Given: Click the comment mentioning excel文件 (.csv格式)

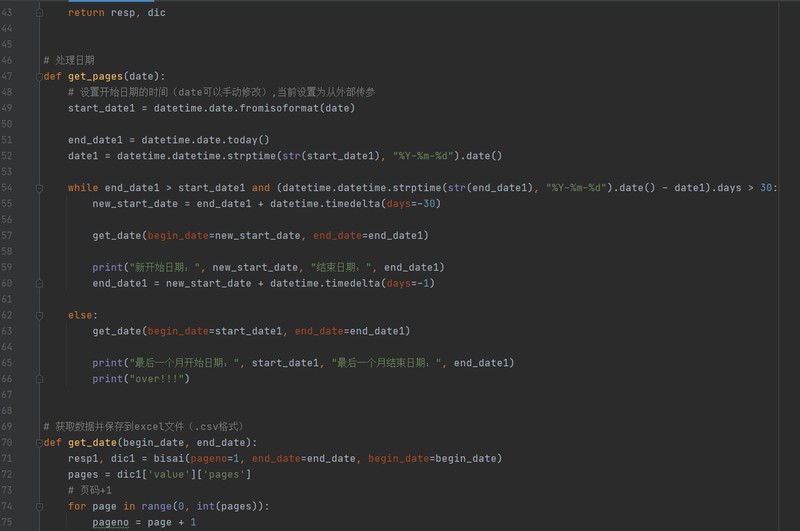Looking at the screenshot, I should pos(144,426).
